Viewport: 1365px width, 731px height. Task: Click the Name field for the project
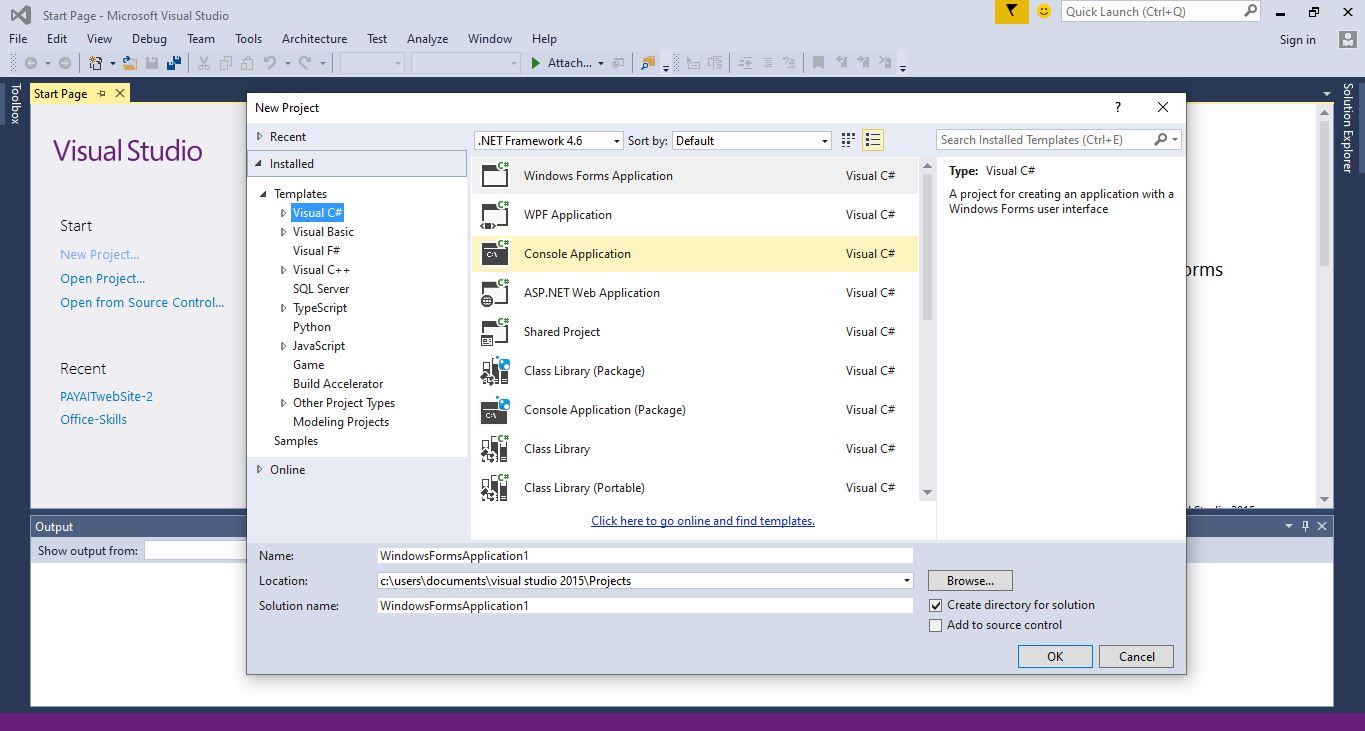[x=645, y=555]
